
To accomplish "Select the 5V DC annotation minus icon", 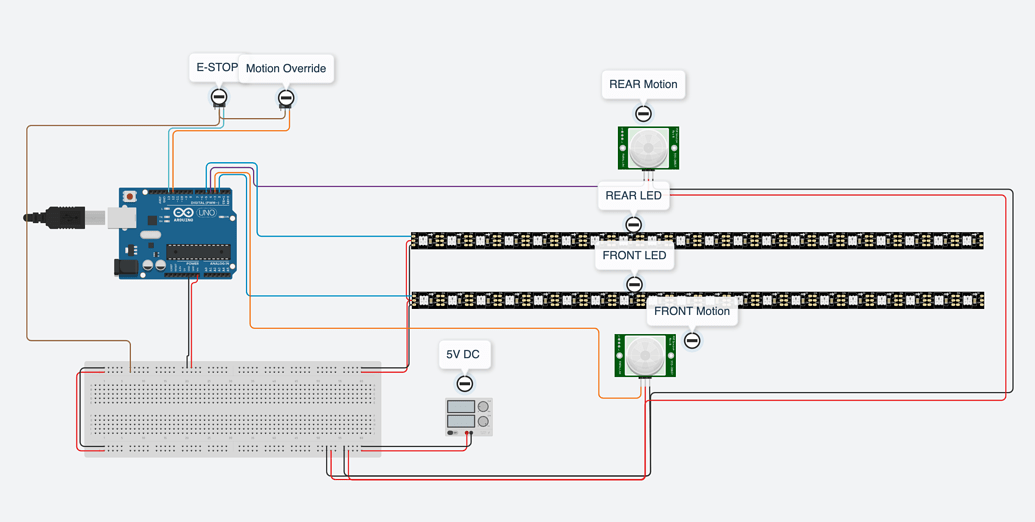I will (464, 384).
